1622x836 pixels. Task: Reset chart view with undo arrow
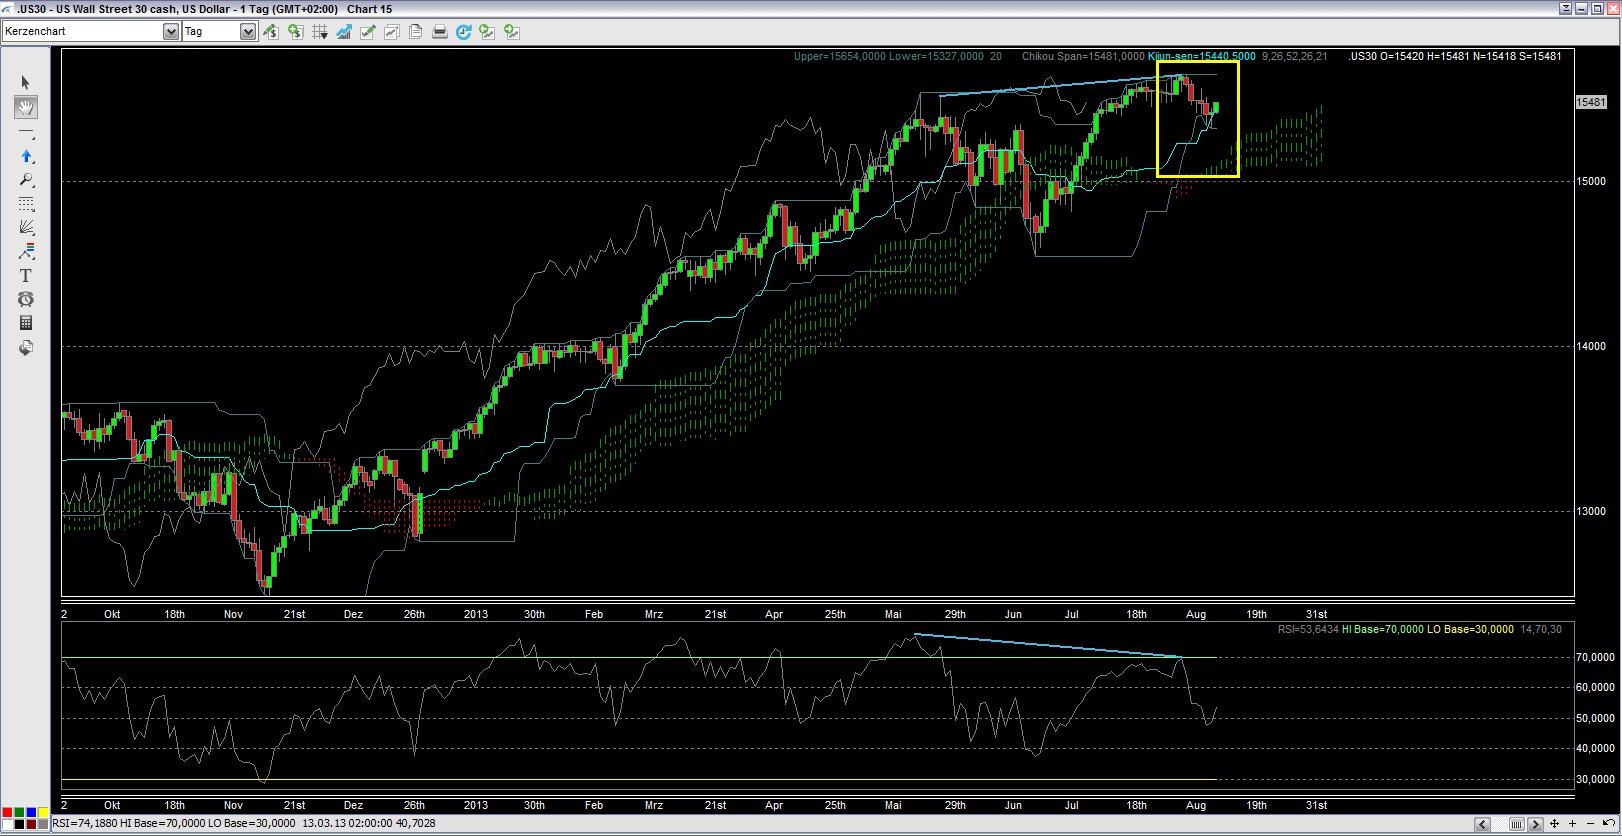click(x=1608, y=824)
